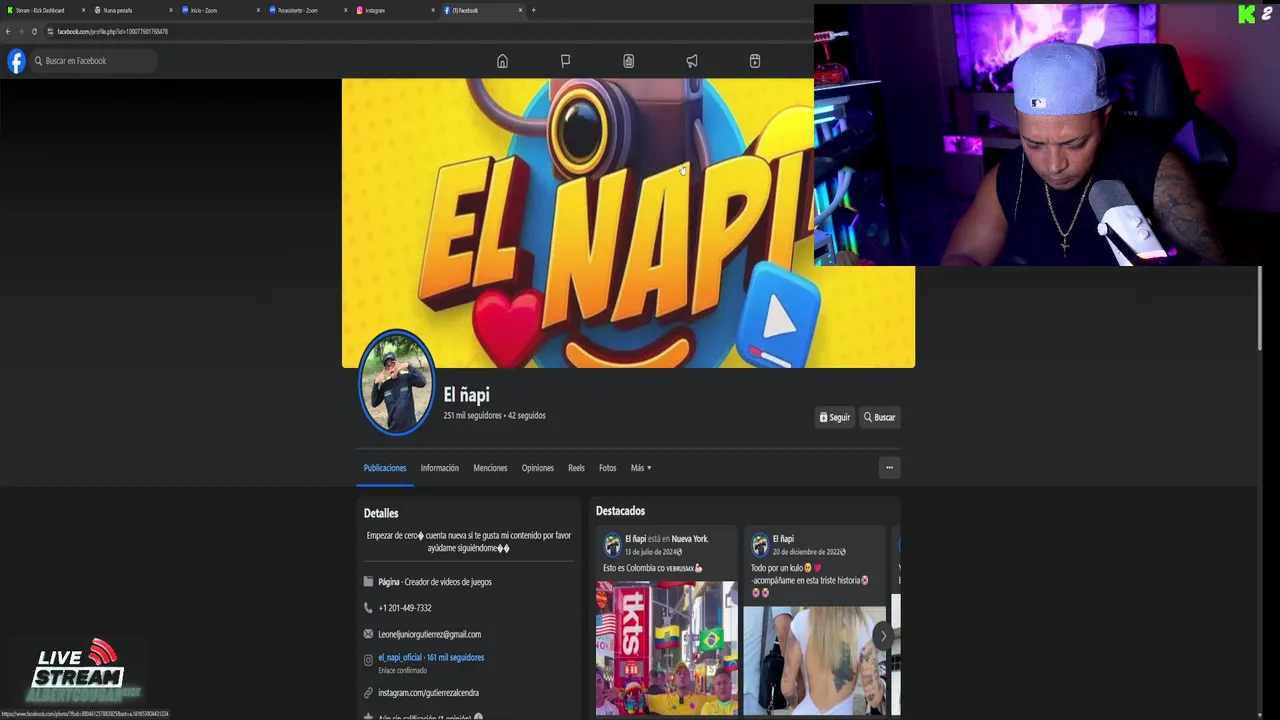Click the El ñapi profile name heading
Image resolution: width=1280 pixels, height=720 pixels.
pyautogui.click(x=466, y=395)
